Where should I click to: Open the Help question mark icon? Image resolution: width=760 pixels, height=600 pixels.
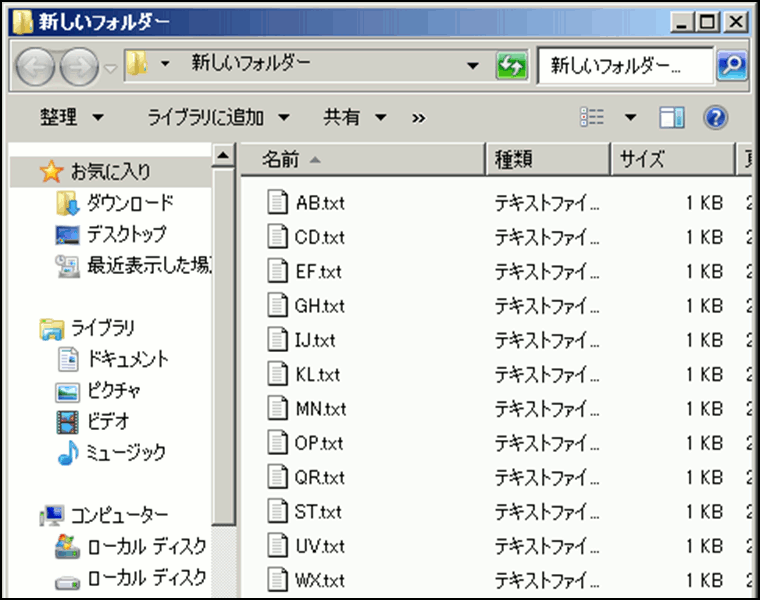pos(714,117)
